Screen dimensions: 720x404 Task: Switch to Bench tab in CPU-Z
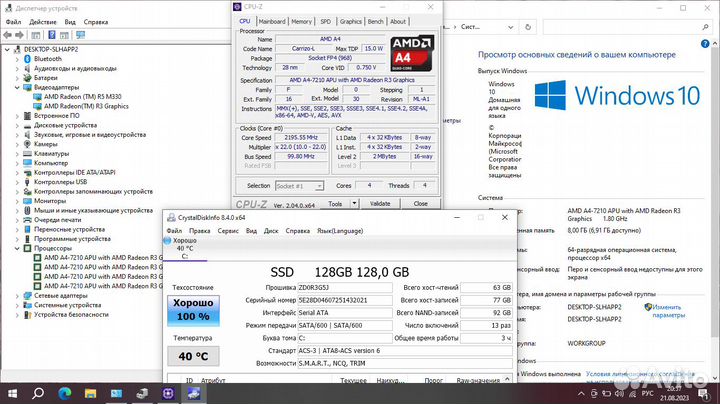tap(375, 21)
